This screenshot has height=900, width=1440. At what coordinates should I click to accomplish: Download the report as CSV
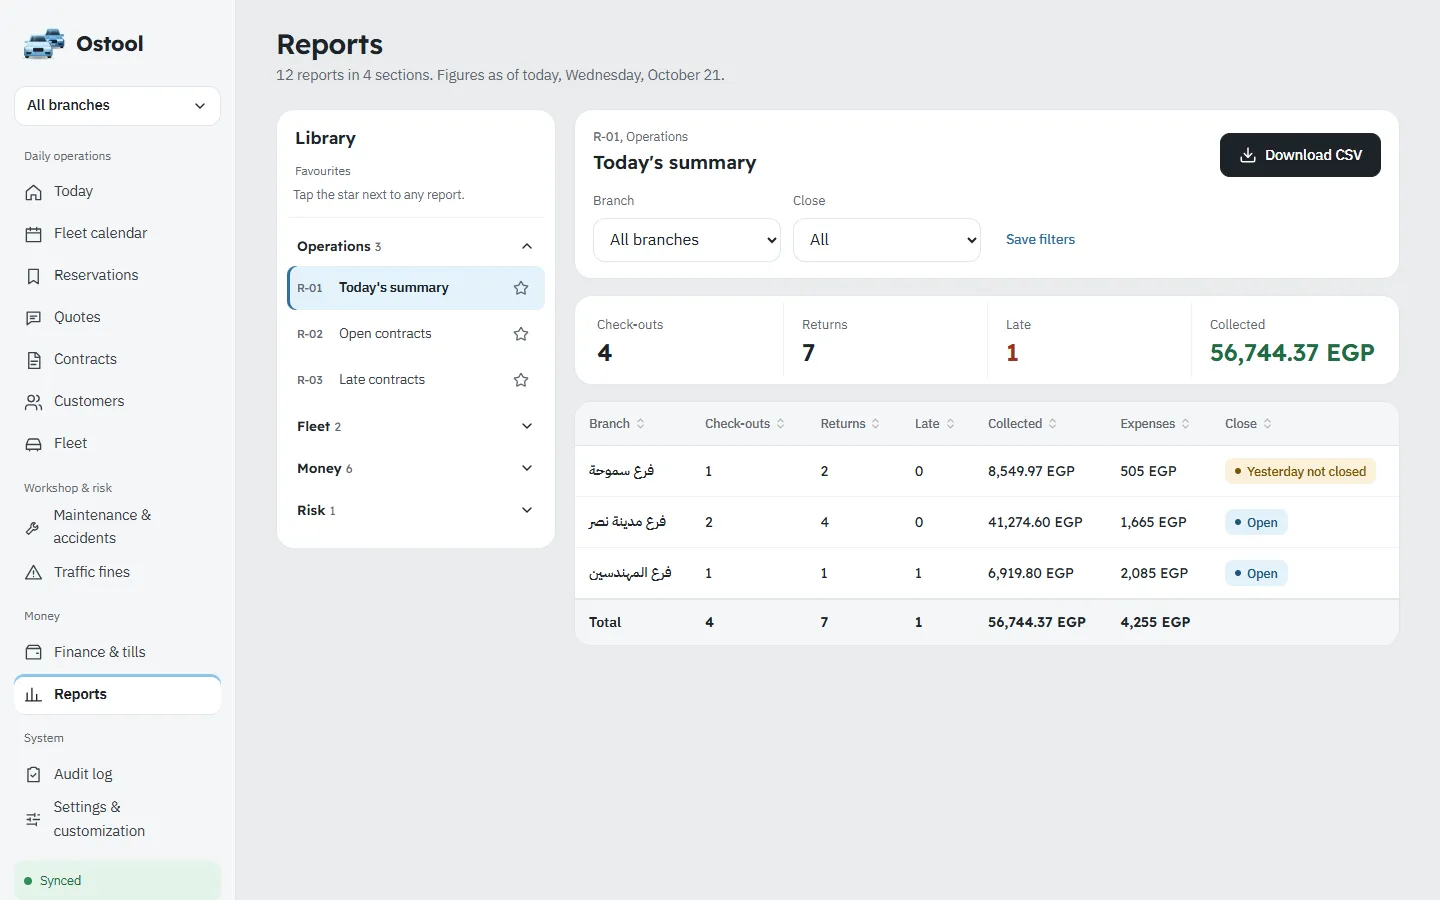[1300, 155]
